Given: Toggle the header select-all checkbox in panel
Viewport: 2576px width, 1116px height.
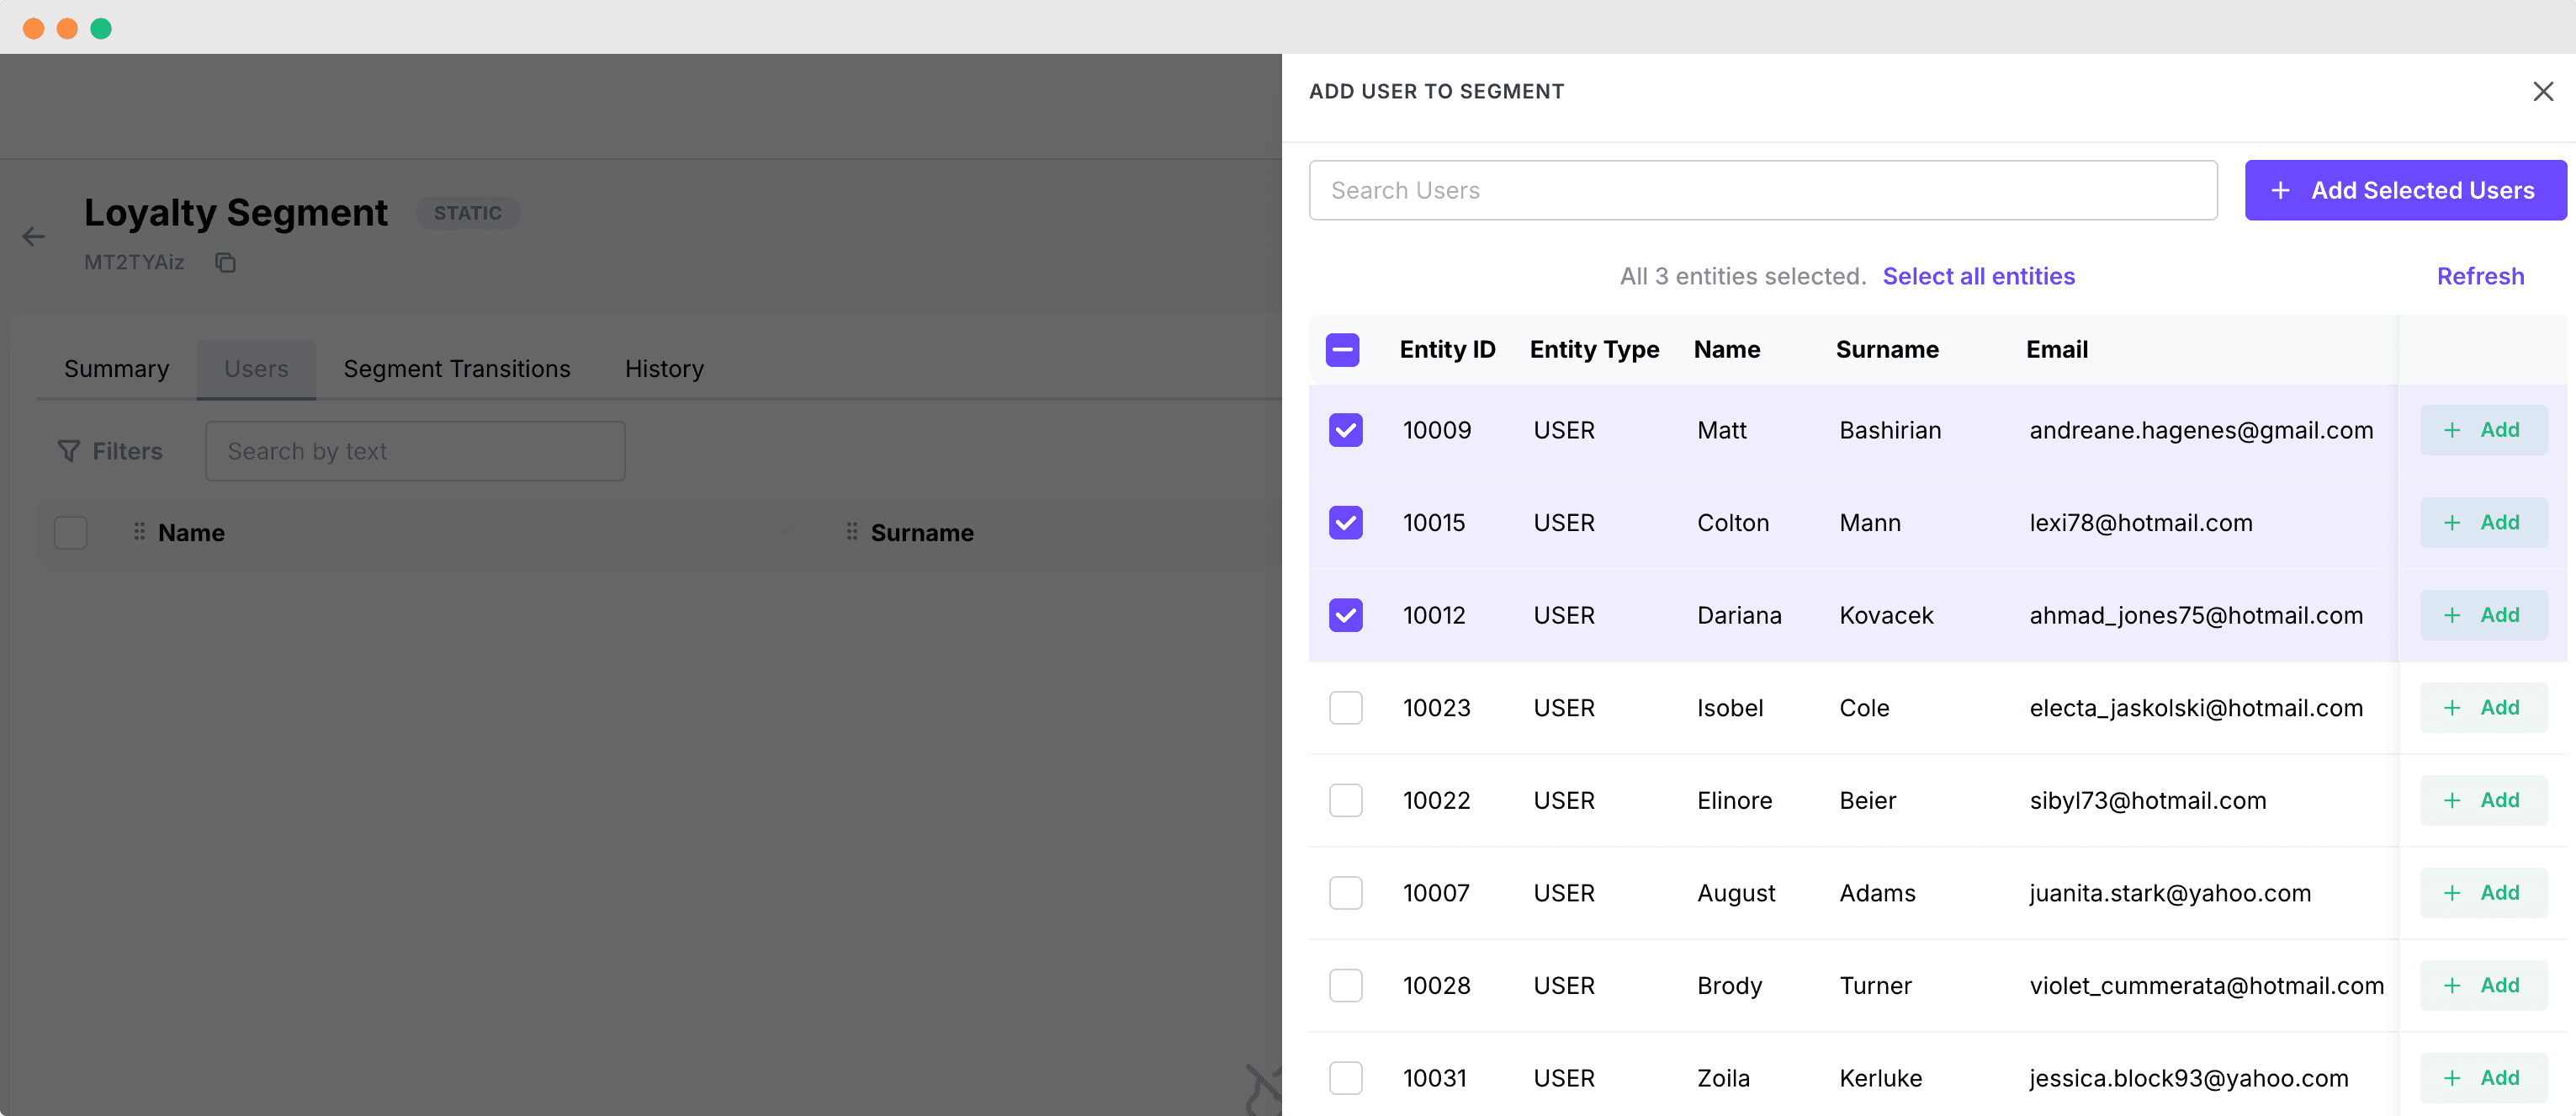Looking at the screenshot, I should (x=1343, y=350).
